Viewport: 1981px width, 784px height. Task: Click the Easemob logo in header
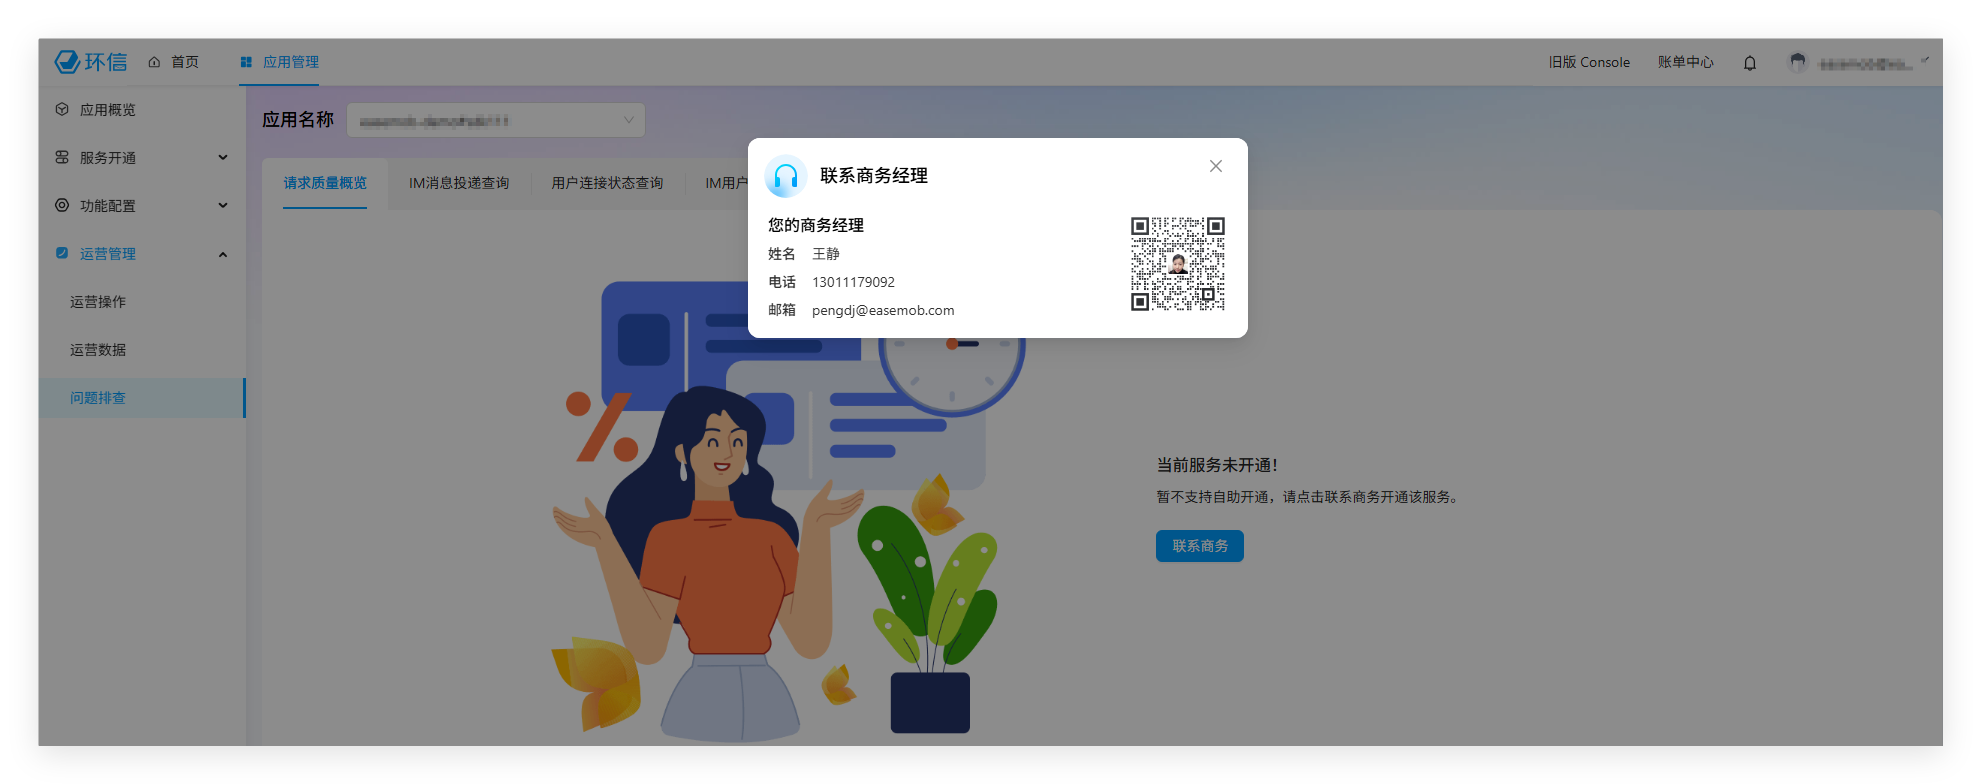[91, 62]
